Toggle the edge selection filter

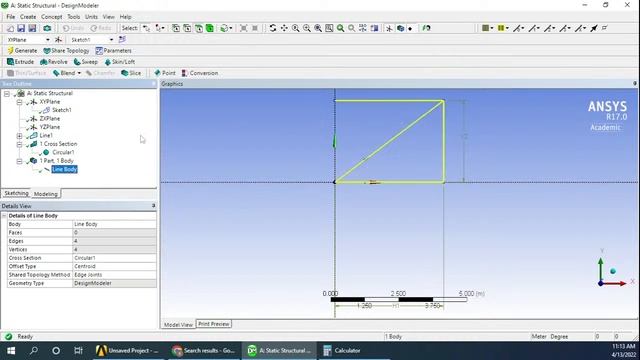tap(187, 28)
